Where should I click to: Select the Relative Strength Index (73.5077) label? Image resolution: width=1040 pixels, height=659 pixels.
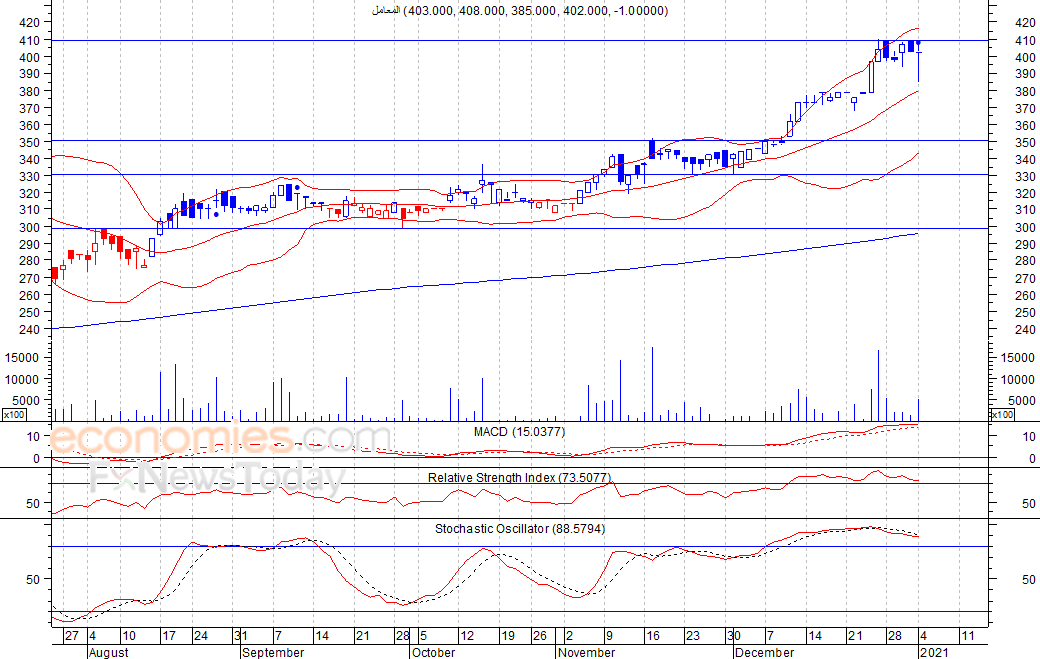click(519, 477)
